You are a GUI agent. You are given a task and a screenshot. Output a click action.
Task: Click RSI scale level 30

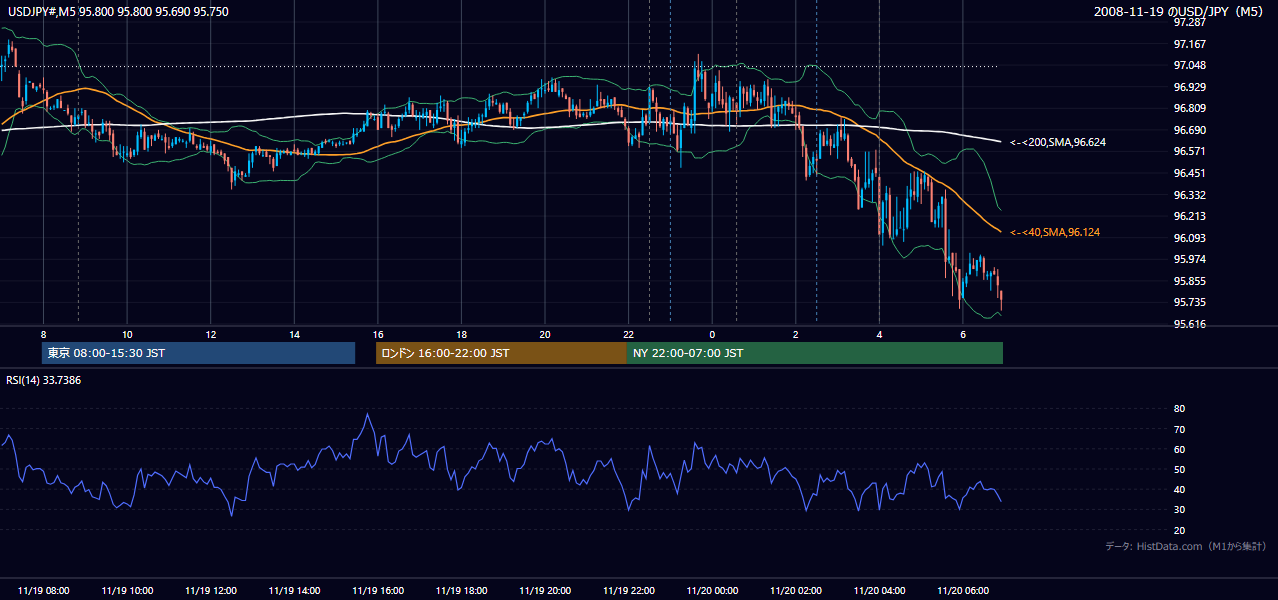[x=1179, y=510]
